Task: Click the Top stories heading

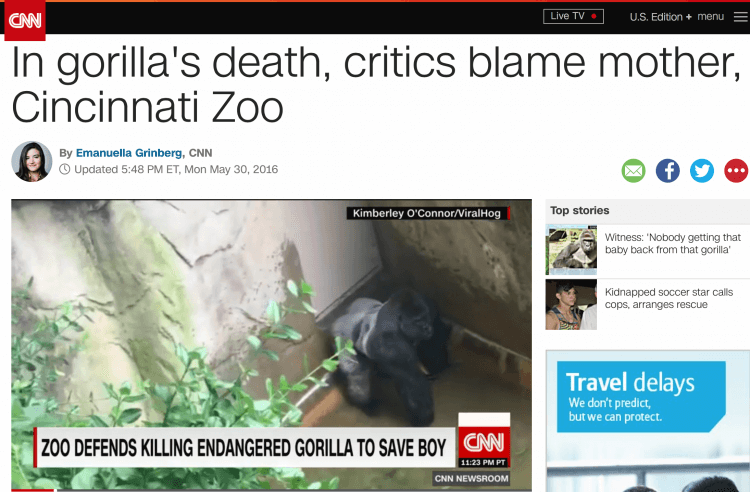Action: [579, 210]
